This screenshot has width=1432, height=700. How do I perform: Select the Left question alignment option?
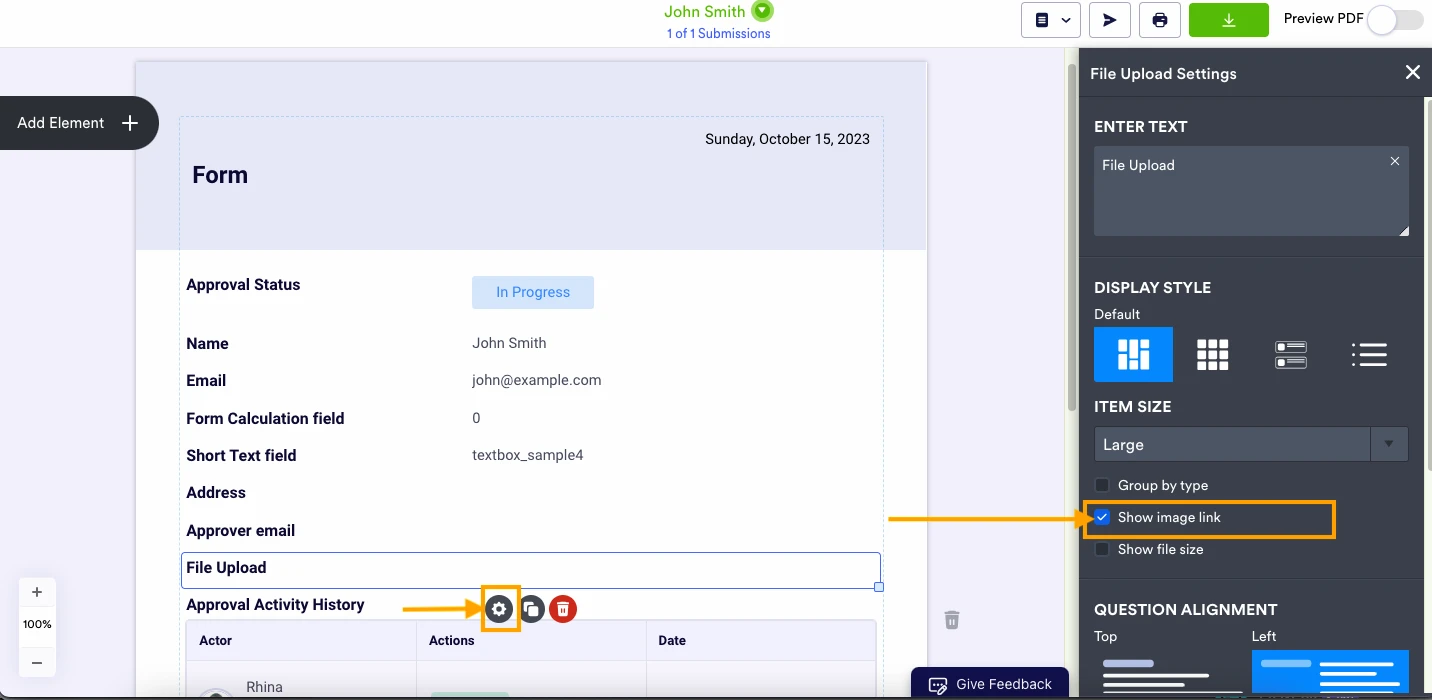coord(1329,670)
